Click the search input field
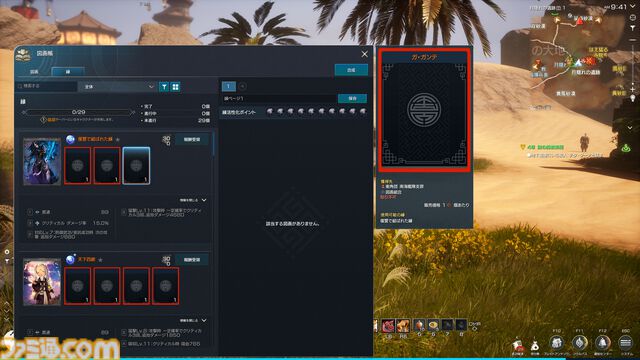 coord(47,87)
